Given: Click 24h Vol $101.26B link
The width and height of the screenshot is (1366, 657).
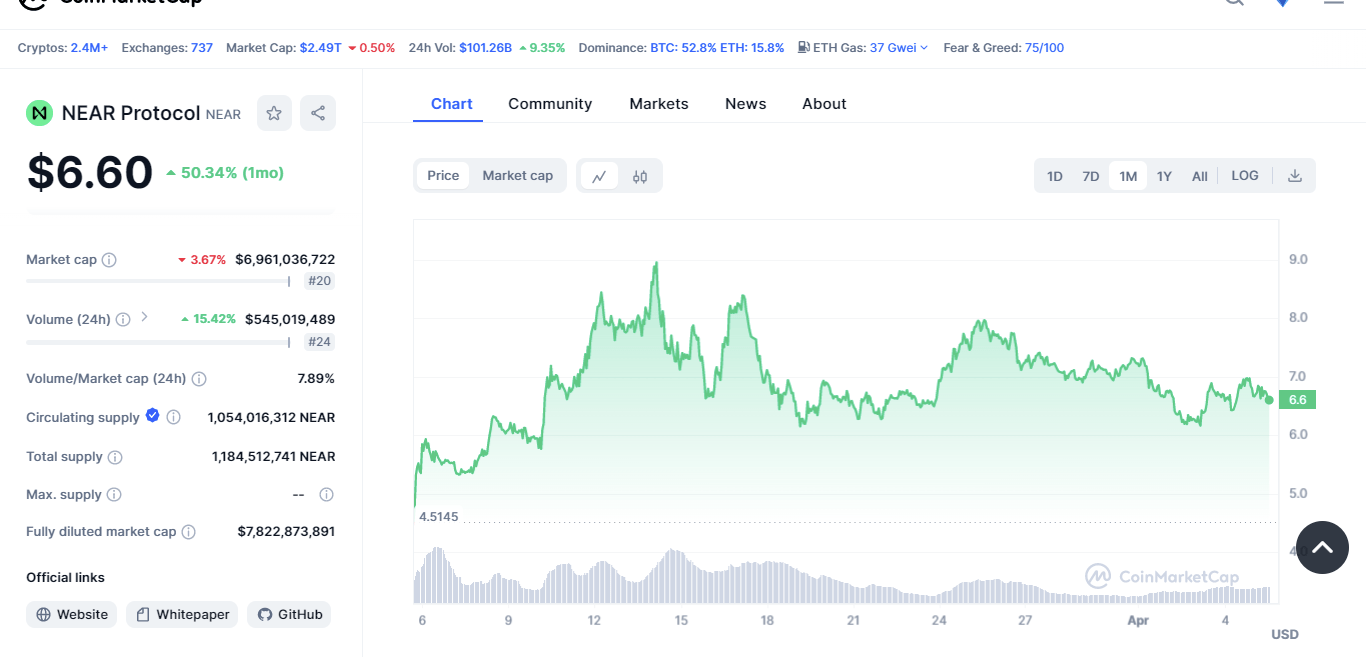Looking at the screenshot, I should pos(487,47).
